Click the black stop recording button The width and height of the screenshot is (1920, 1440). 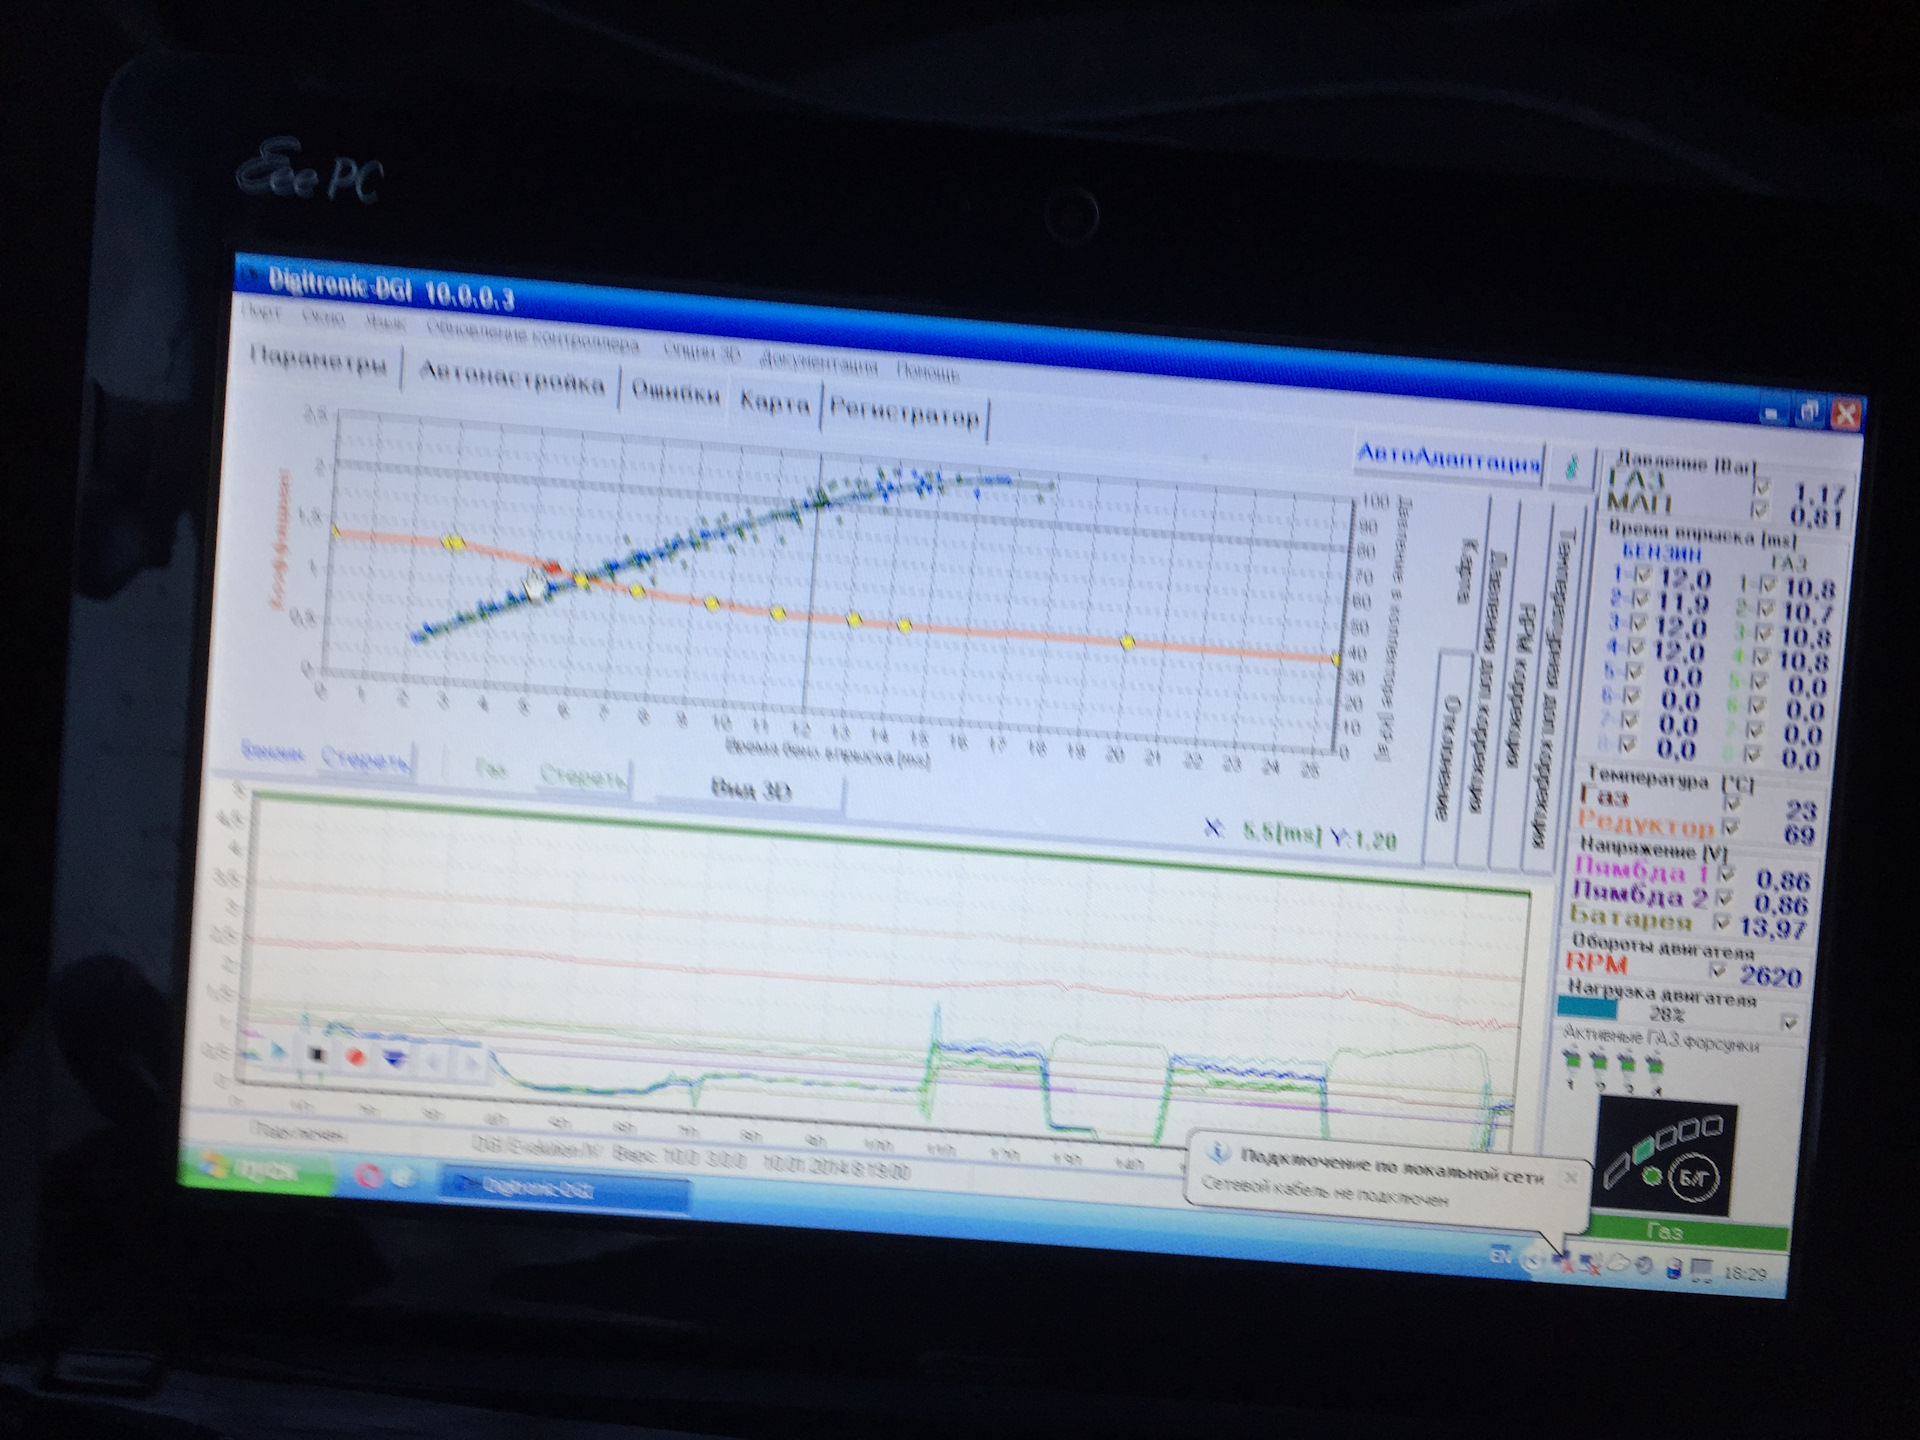point(317,1055)
